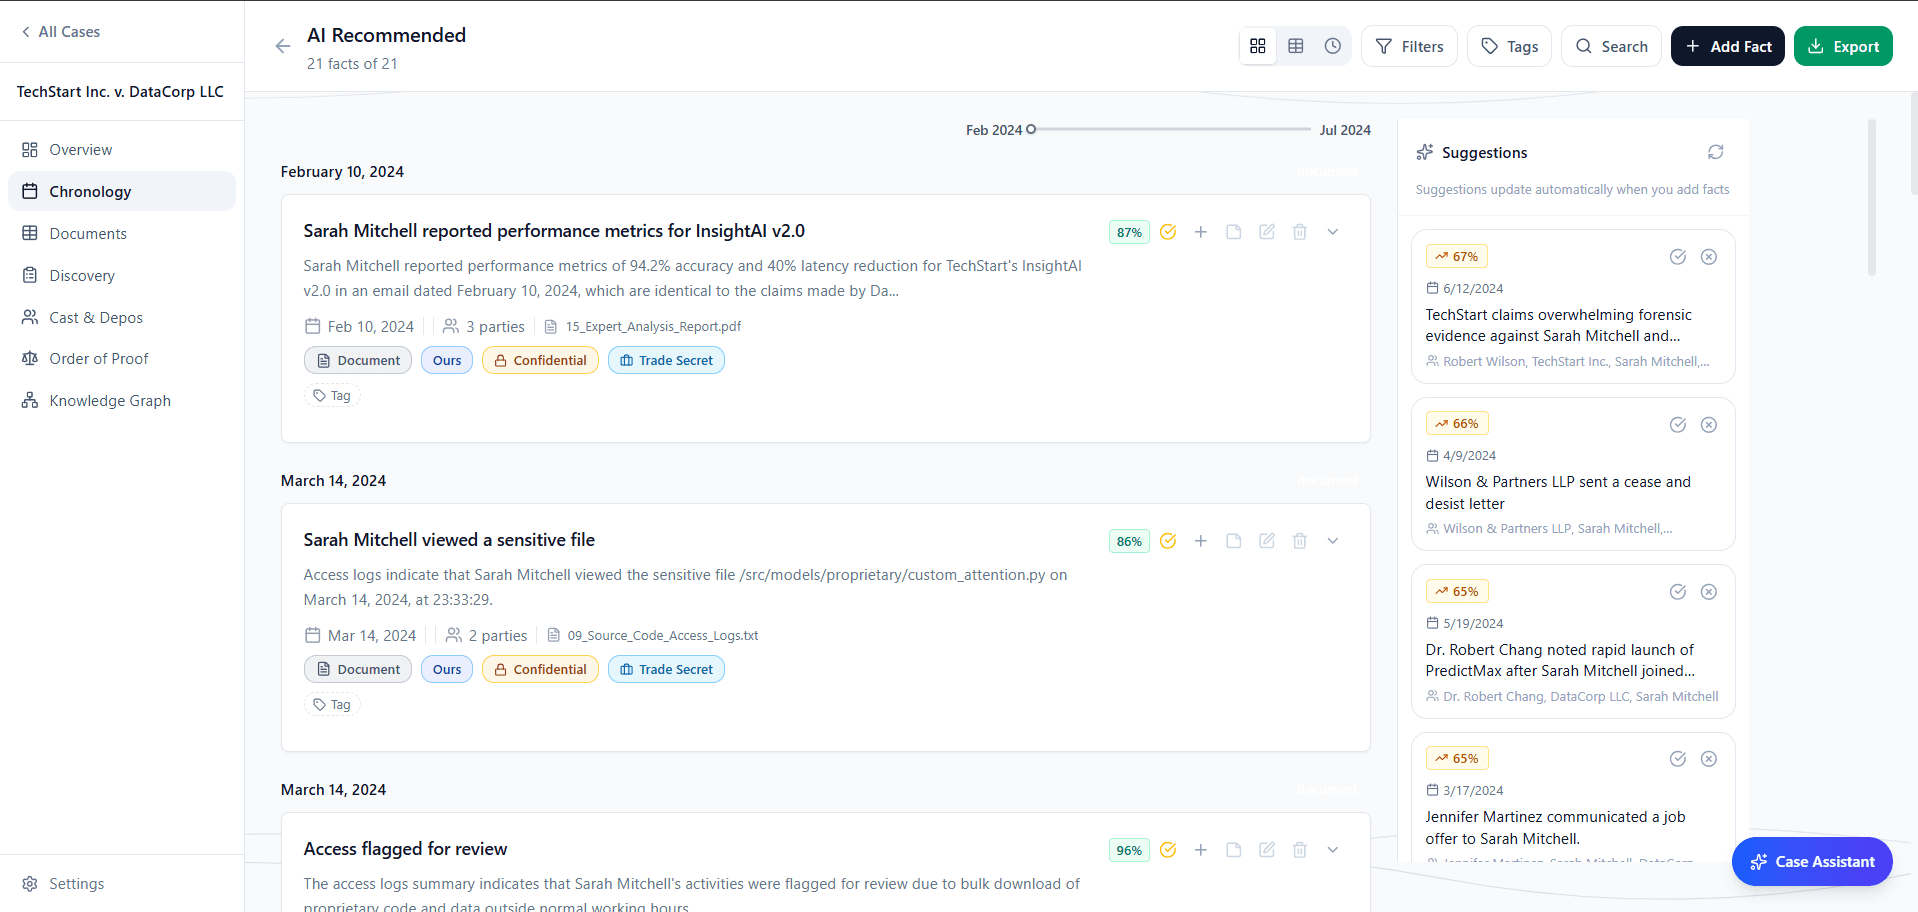The height and width of the screenshot is (912, 1918).
Task: Collapse the sensitive file fact card
Action: [x=1332, y=540]
